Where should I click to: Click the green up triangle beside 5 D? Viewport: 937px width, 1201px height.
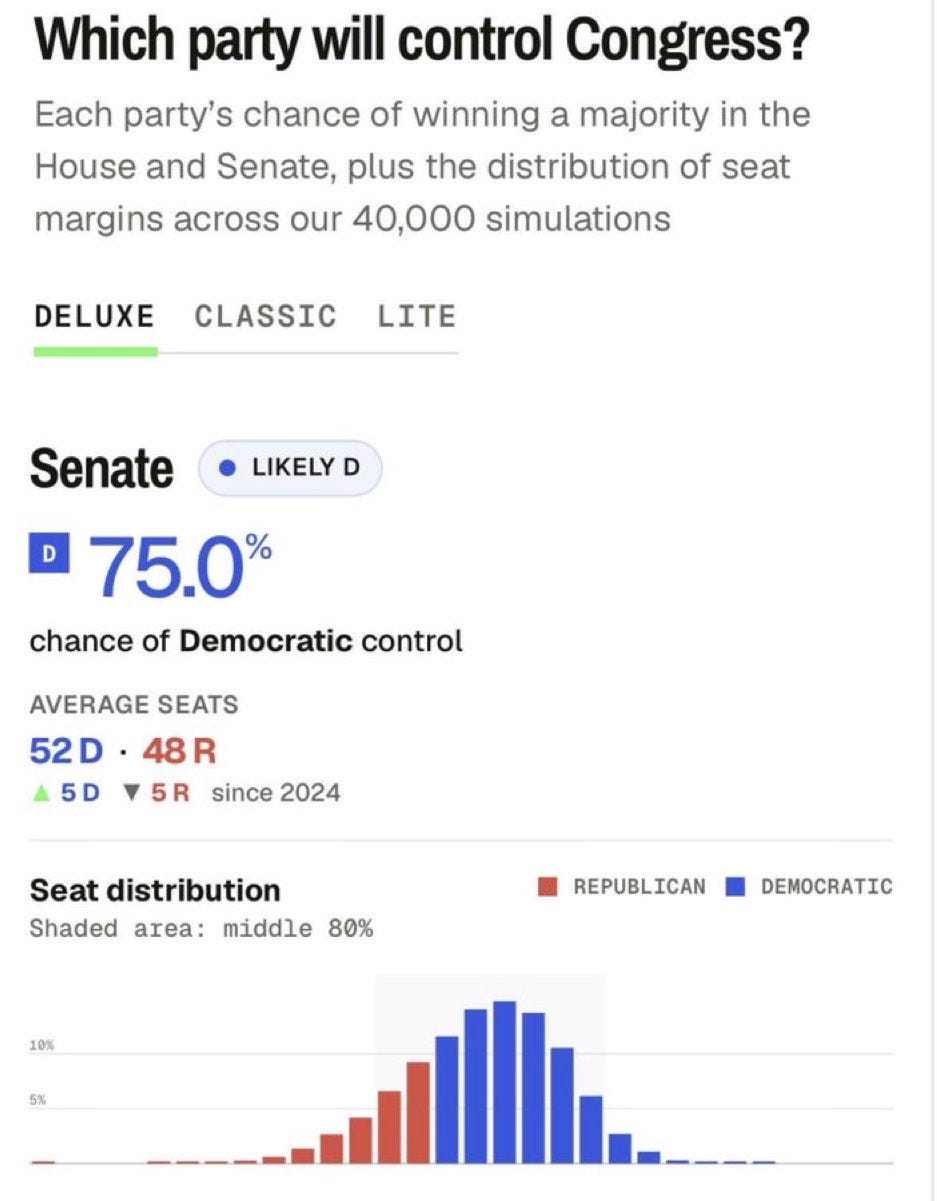[x=40, y=793]
